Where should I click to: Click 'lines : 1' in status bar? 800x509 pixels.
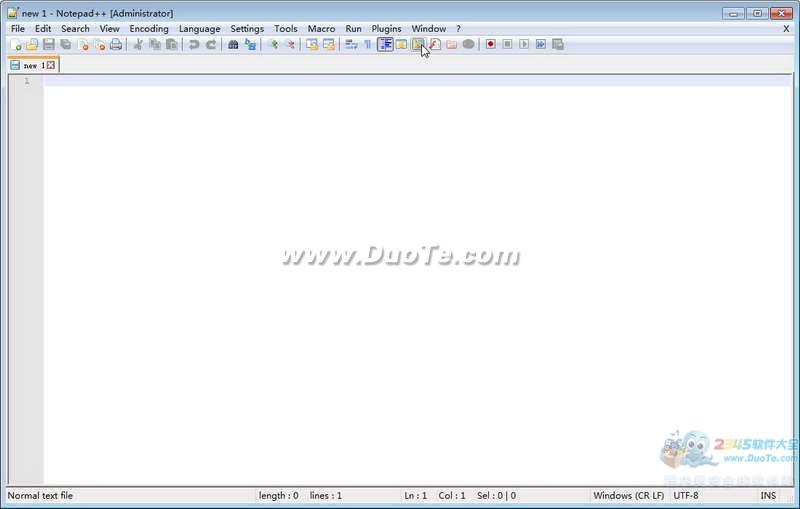click(x=326, y=496)
